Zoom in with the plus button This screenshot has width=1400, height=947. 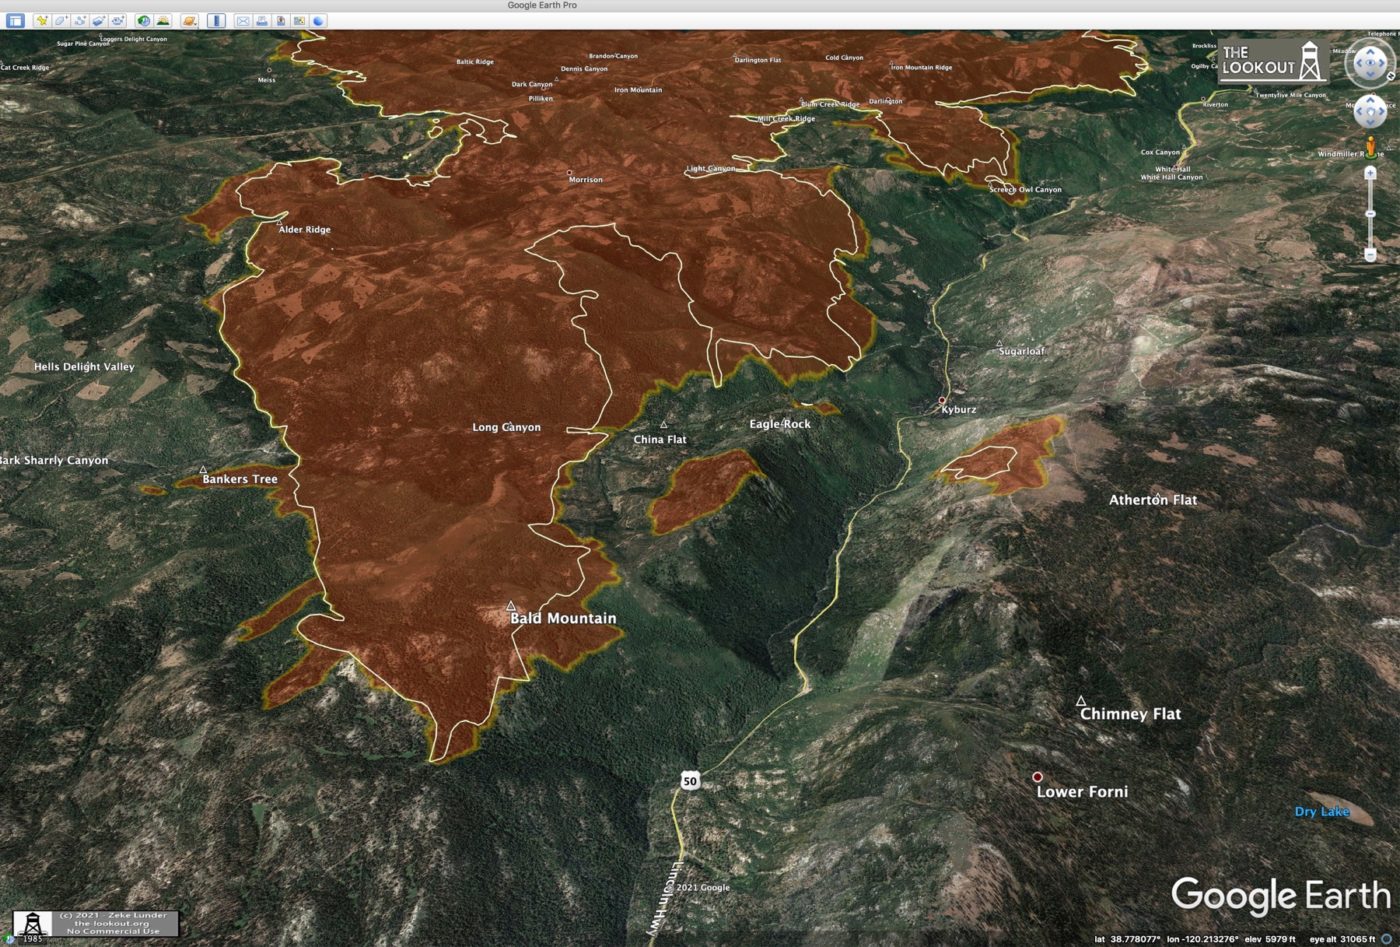click(x=1370, y=173)
